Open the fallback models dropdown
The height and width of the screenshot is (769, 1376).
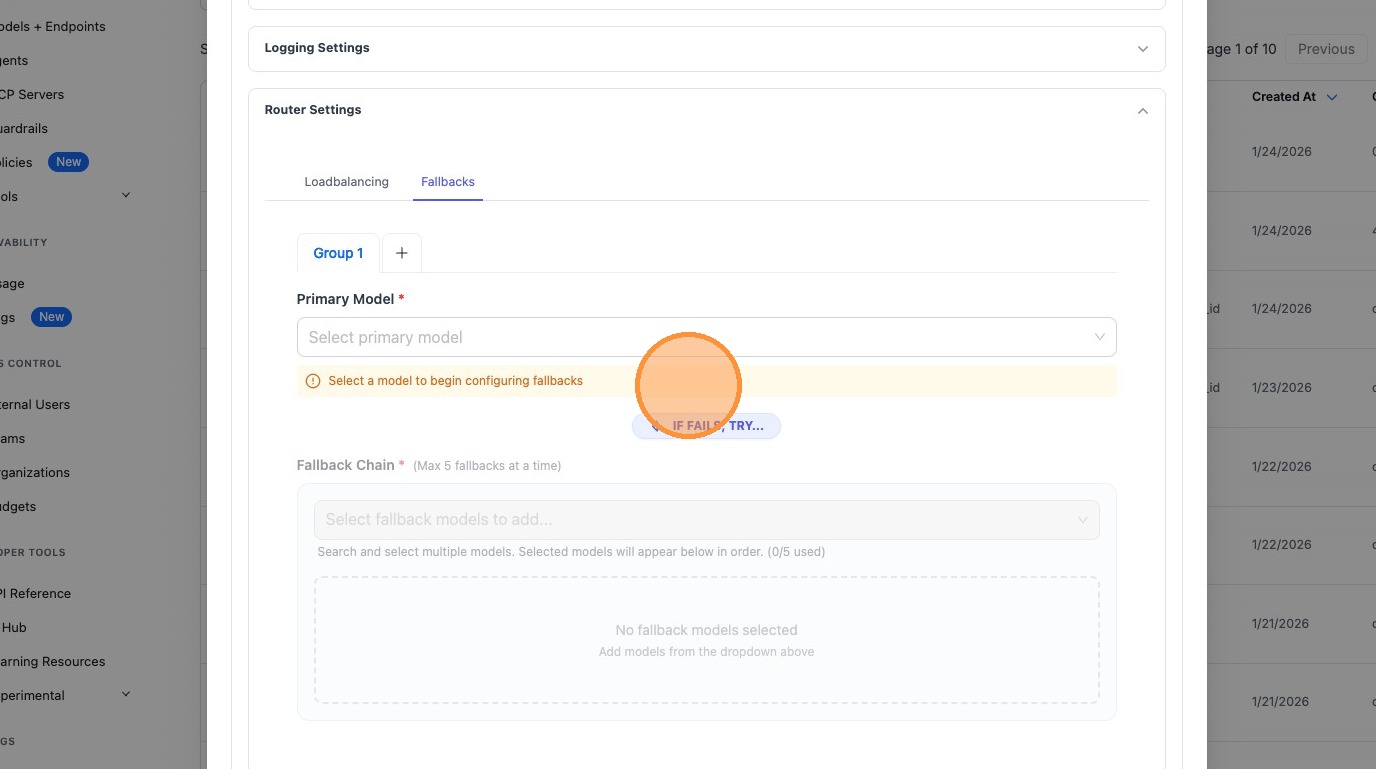pos(706,520)
